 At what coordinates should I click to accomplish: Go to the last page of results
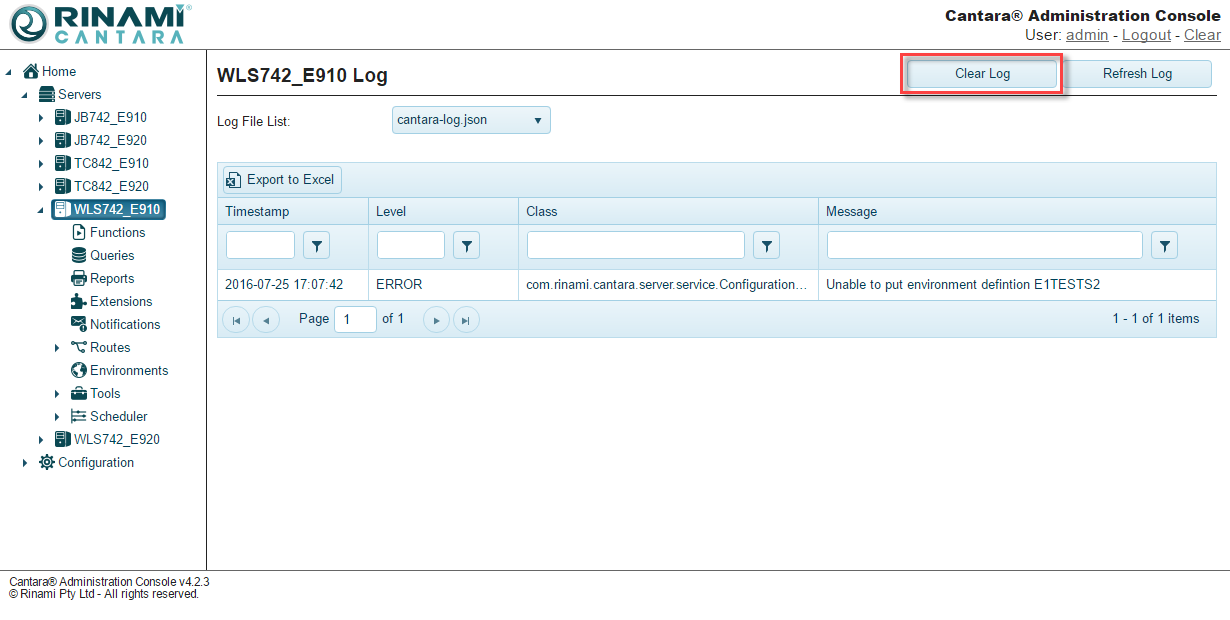pos(466,320)
